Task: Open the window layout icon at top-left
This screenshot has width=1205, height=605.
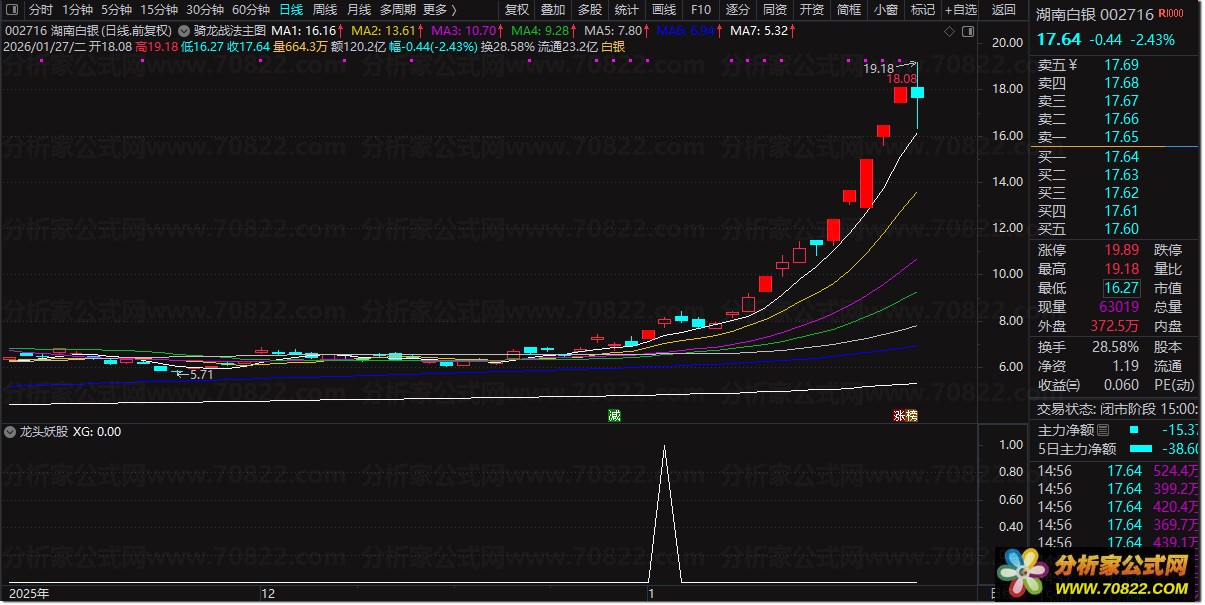Action: click(11, 10)
